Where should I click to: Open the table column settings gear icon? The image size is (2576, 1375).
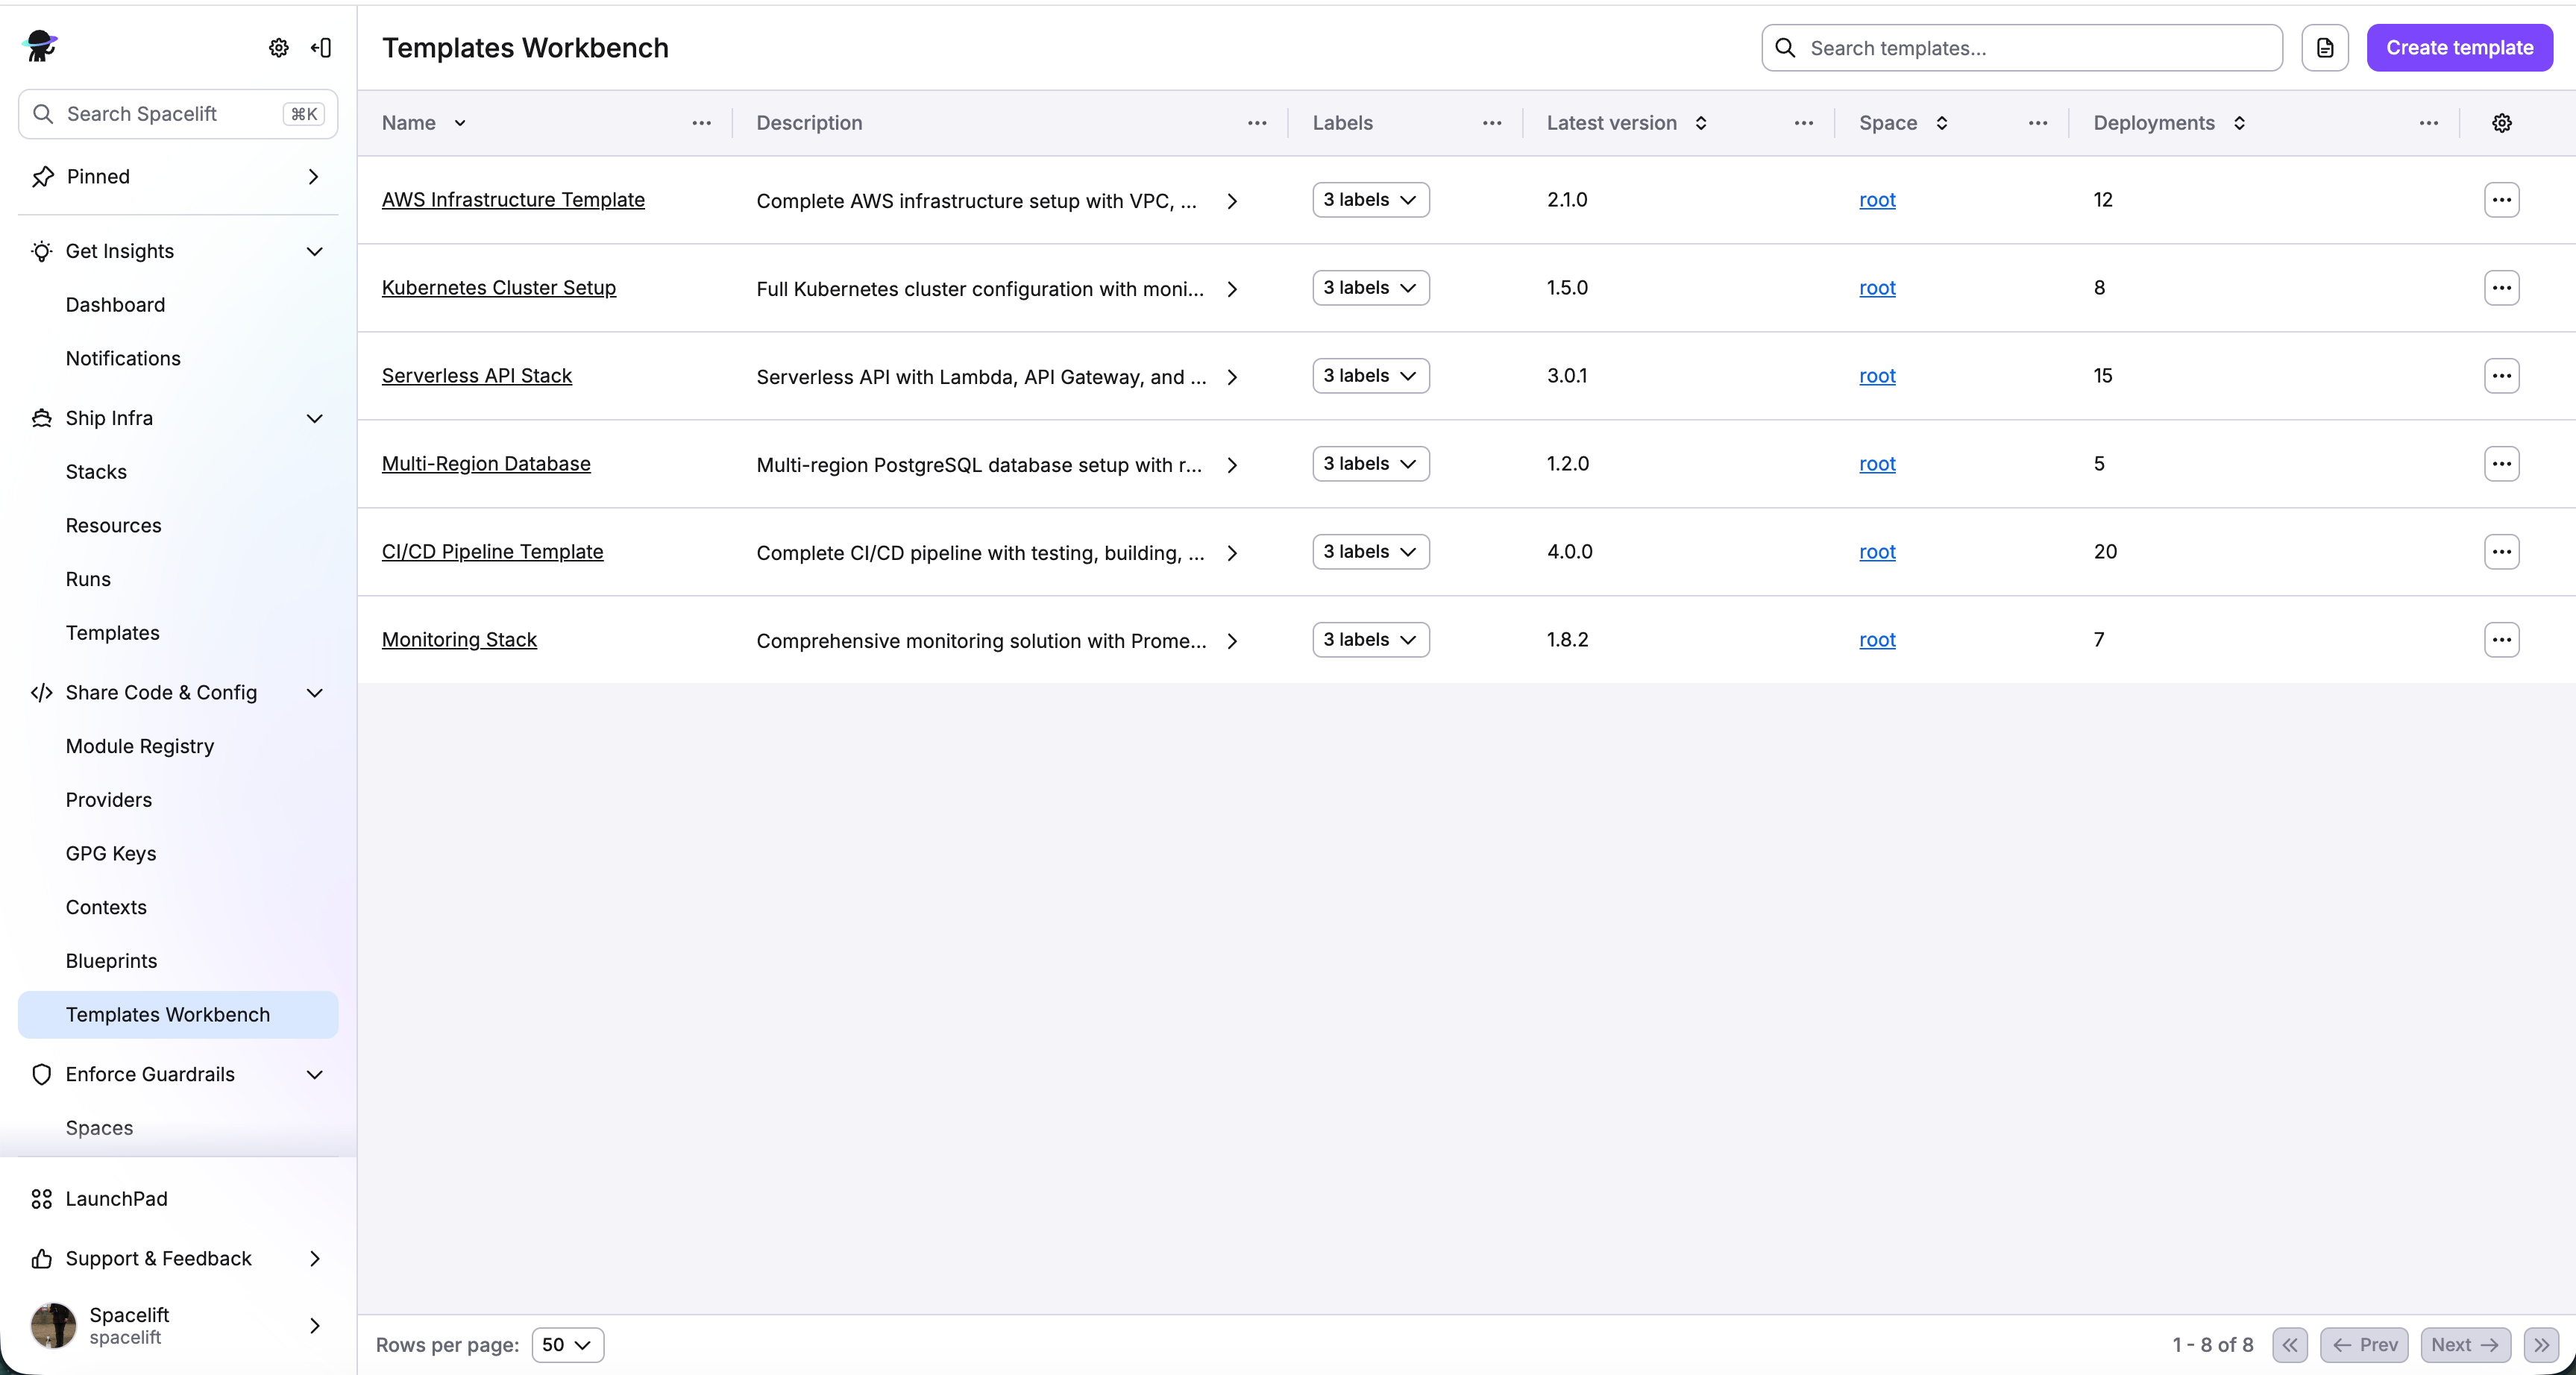click(2501, 123)
